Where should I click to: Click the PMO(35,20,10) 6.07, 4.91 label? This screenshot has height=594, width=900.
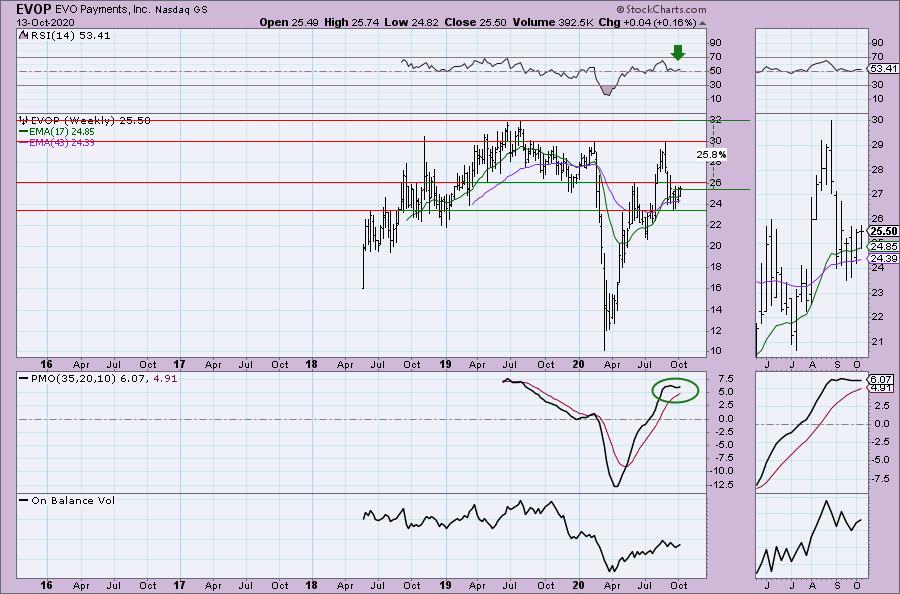104,379
